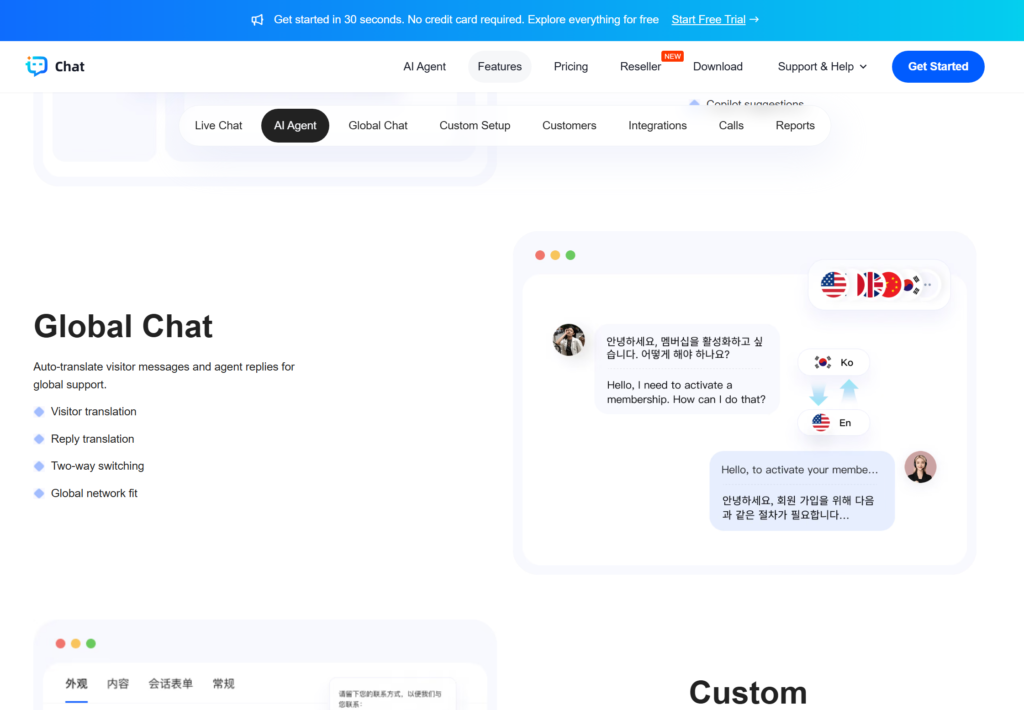
Task: Switch to the Calls tab
Action: tap(731, 125)
